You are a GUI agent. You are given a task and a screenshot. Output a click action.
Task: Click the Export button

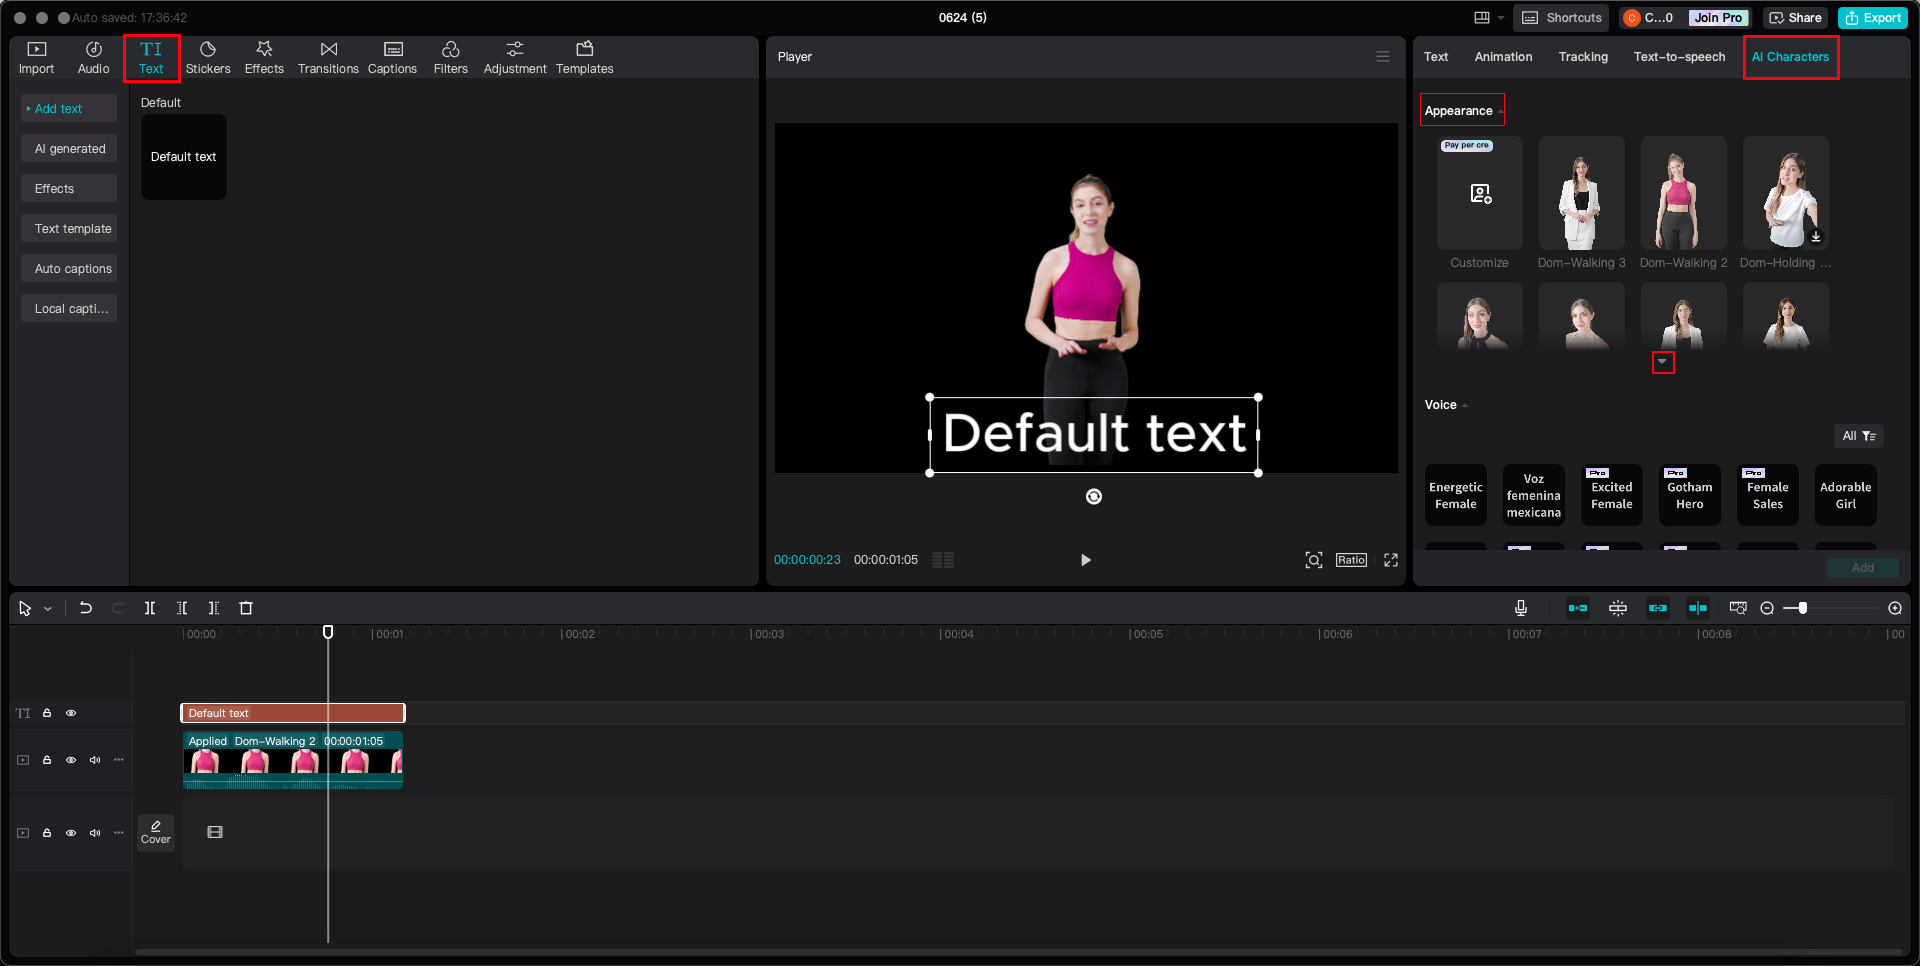click(x=1873, y=18)
